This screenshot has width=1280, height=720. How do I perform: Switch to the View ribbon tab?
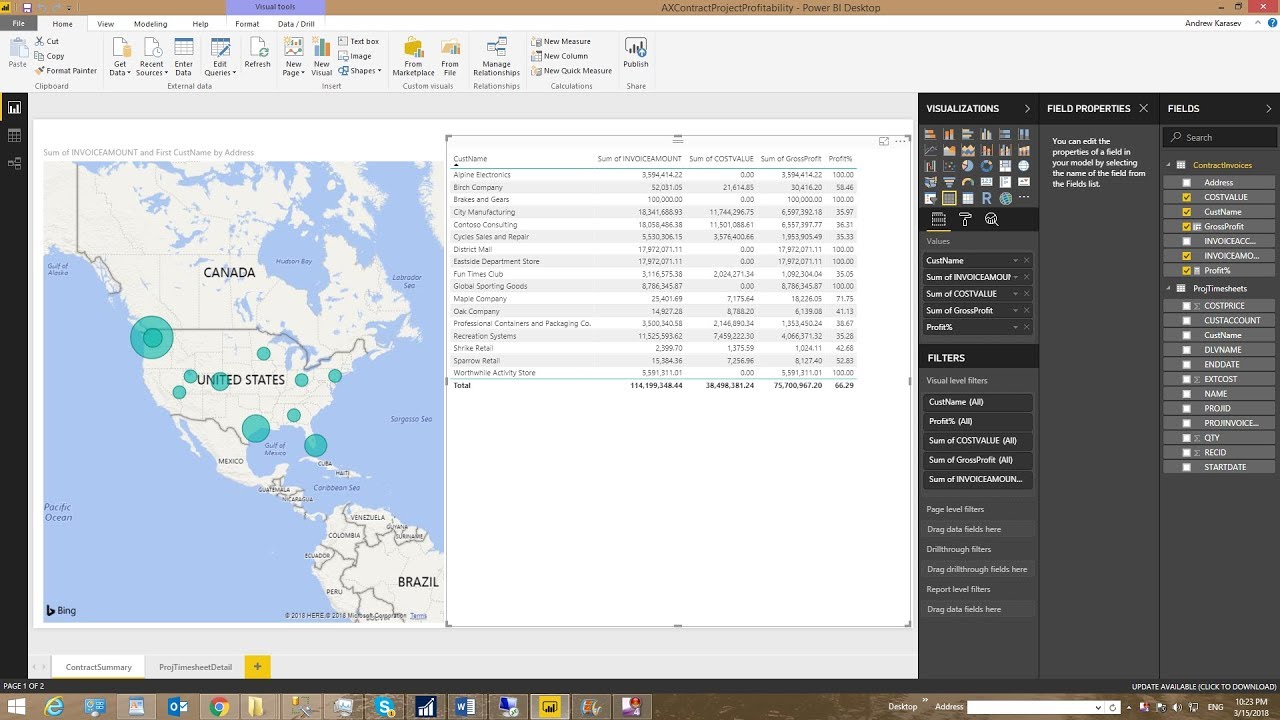[x=105, y=23]
